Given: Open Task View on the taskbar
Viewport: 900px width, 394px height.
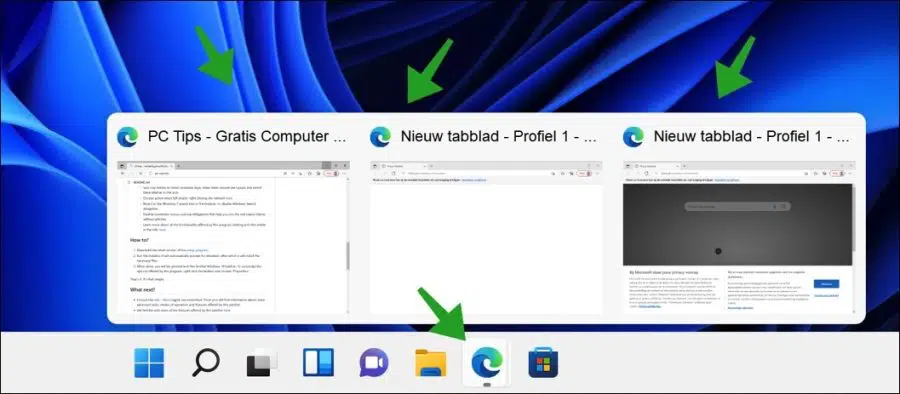Looking at the screenshot, I should click(262, 363).
